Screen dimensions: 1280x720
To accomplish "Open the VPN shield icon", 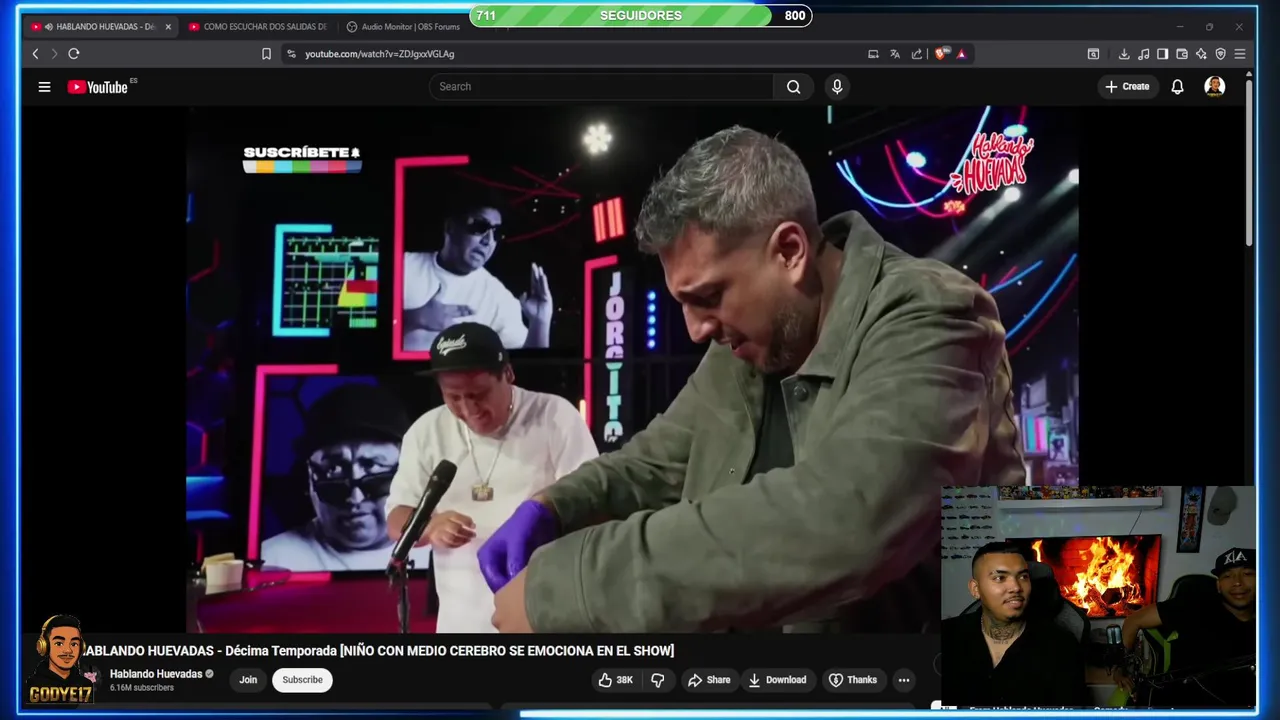I will (1220, 54).
